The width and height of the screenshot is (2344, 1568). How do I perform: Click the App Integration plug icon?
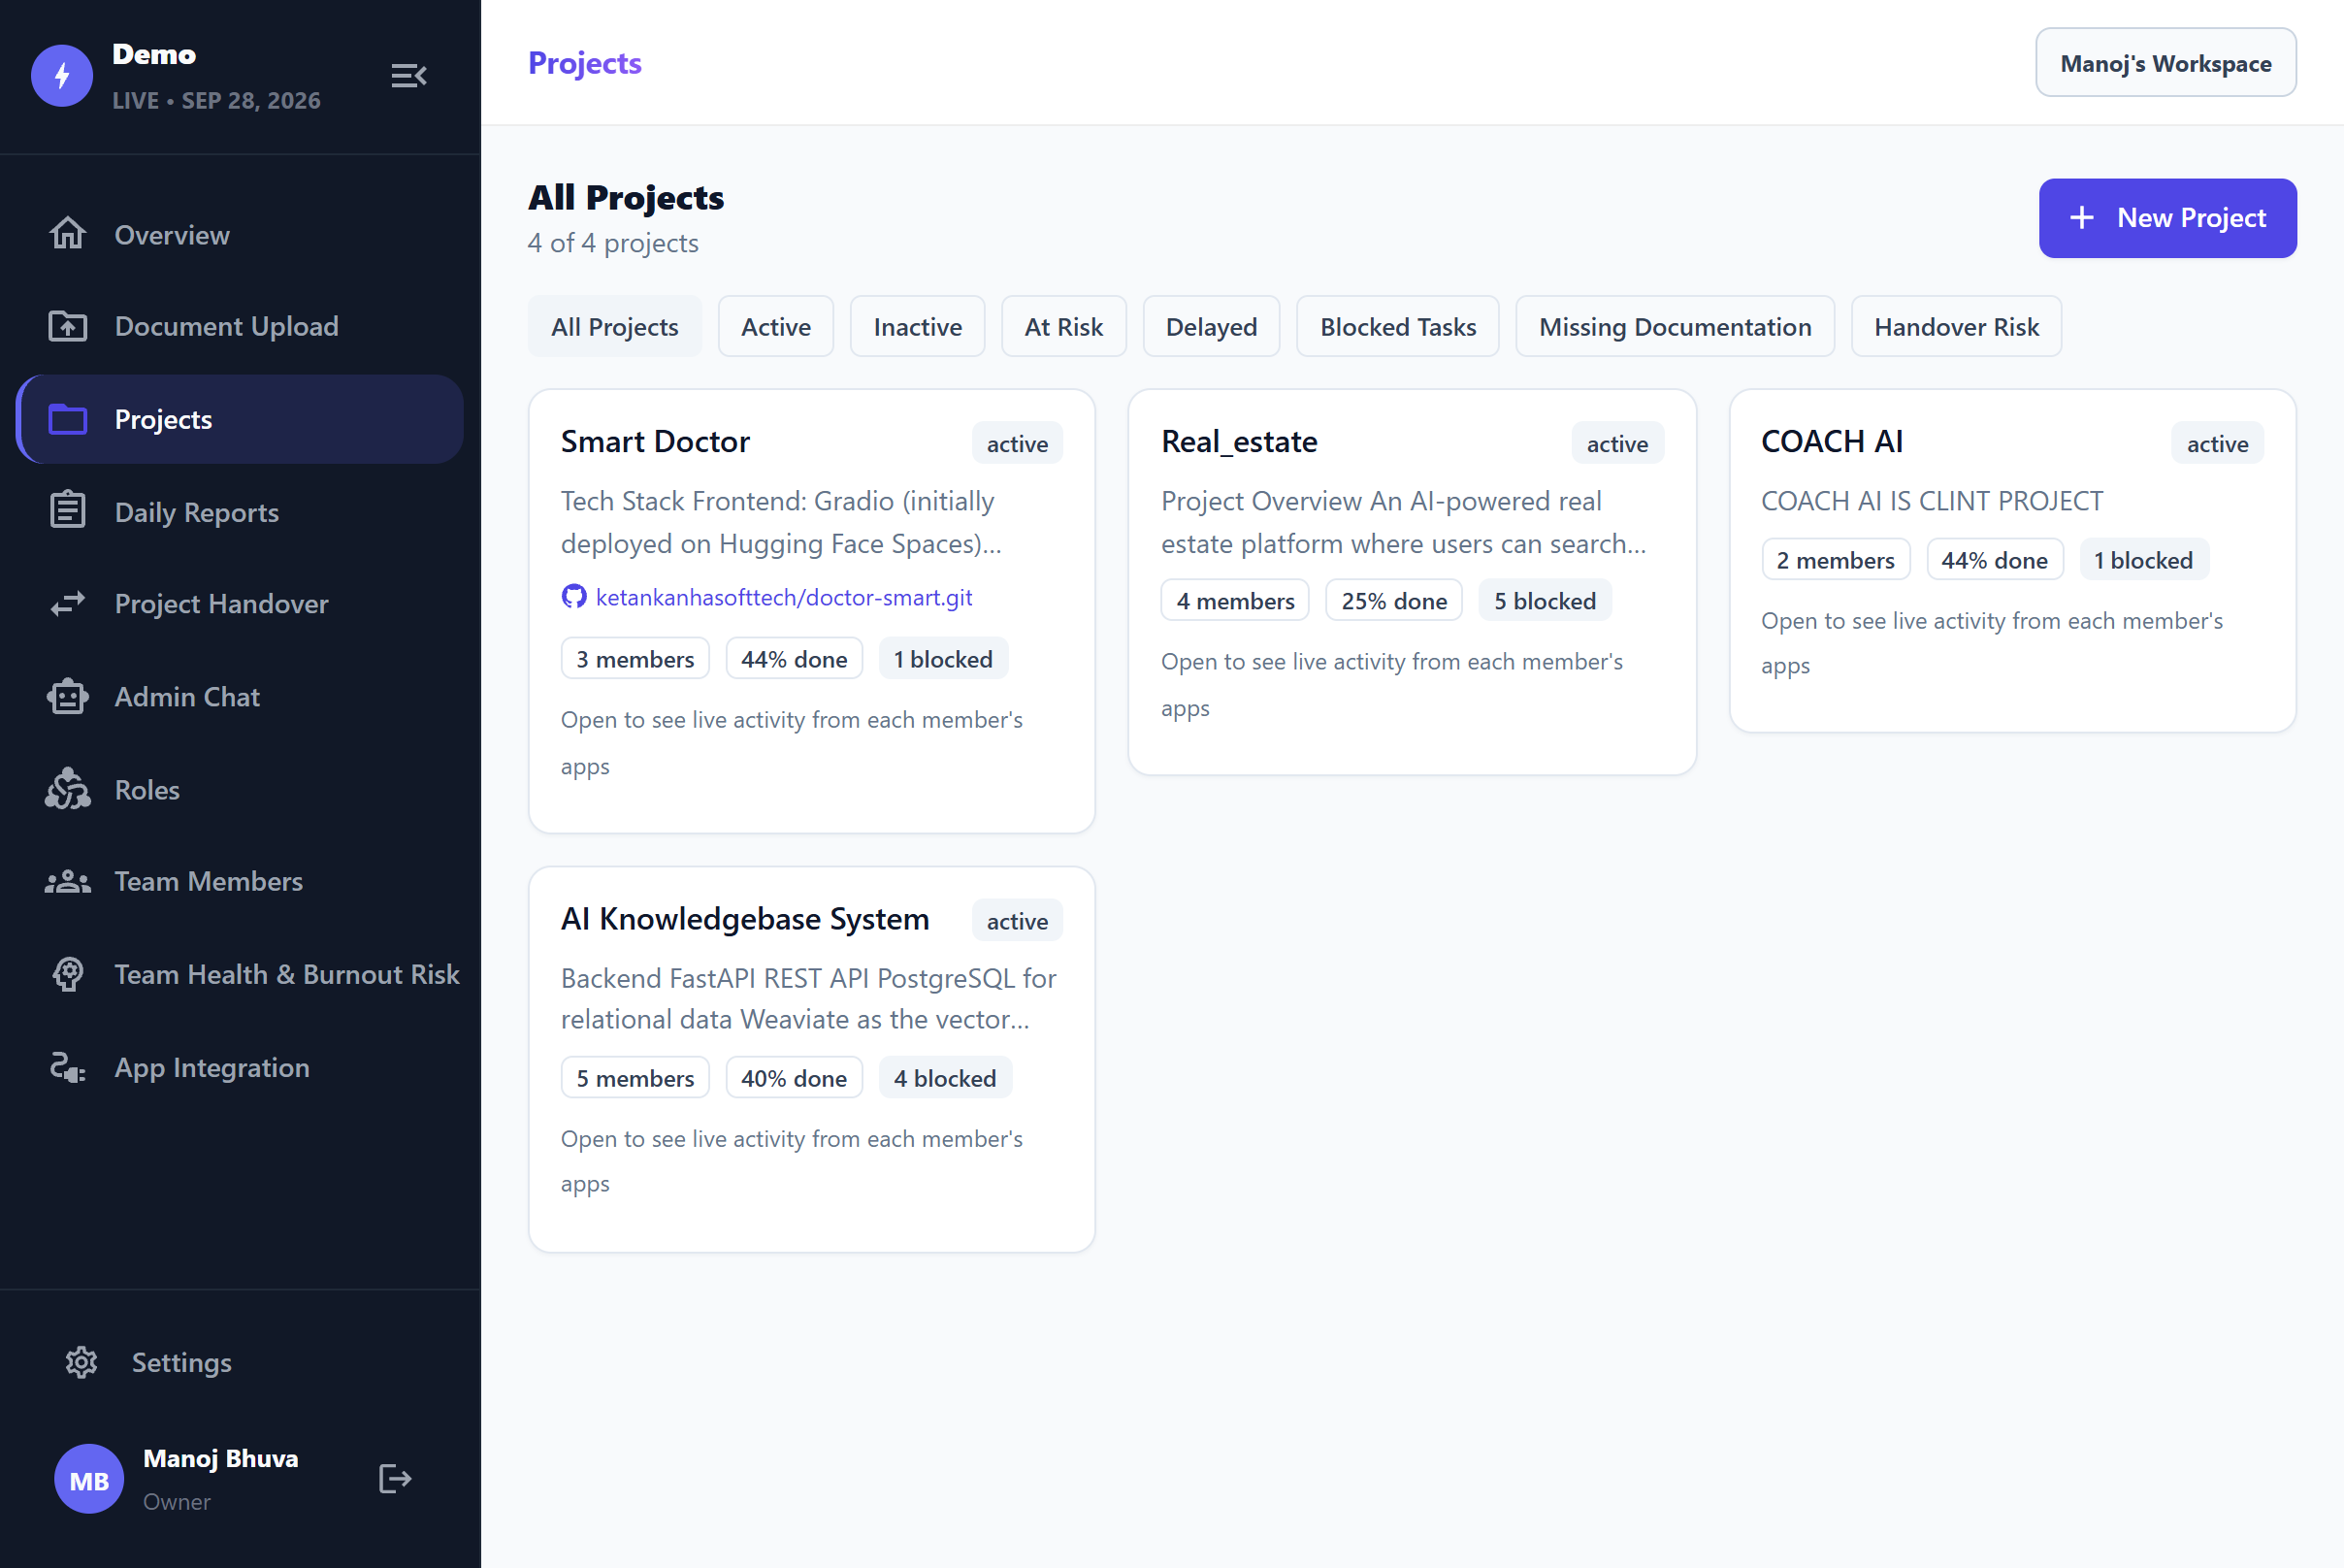pos(68,1067)
